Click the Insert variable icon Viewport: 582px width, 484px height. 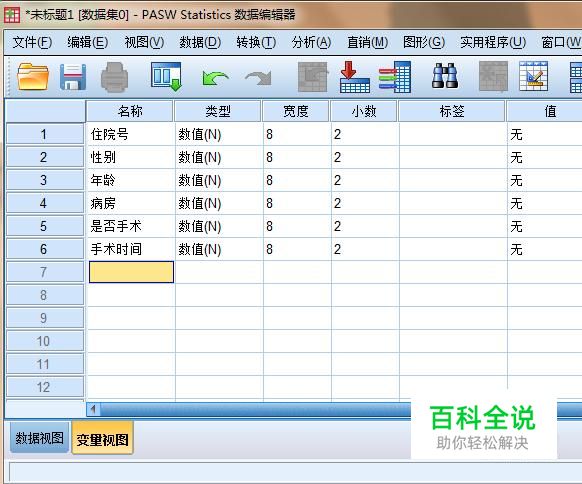[534, 77]
